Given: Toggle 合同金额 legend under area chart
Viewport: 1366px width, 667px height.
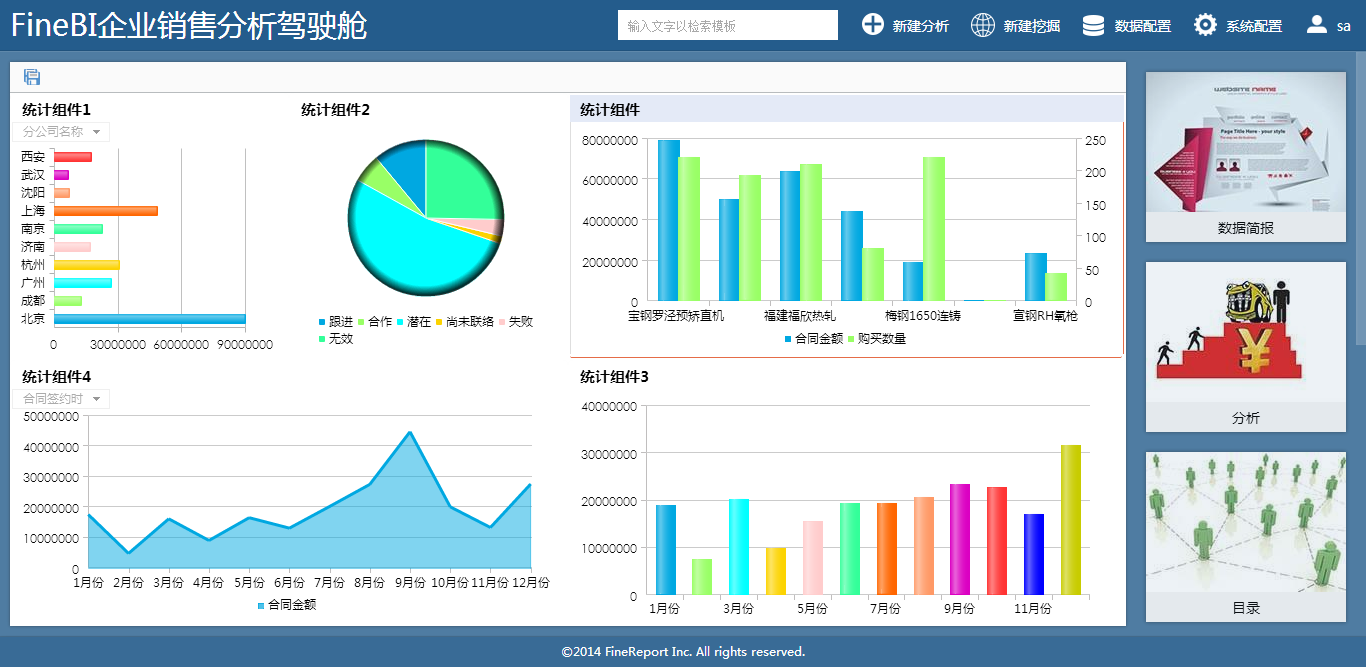Looking at the screenshot, I should click(262, 606).
